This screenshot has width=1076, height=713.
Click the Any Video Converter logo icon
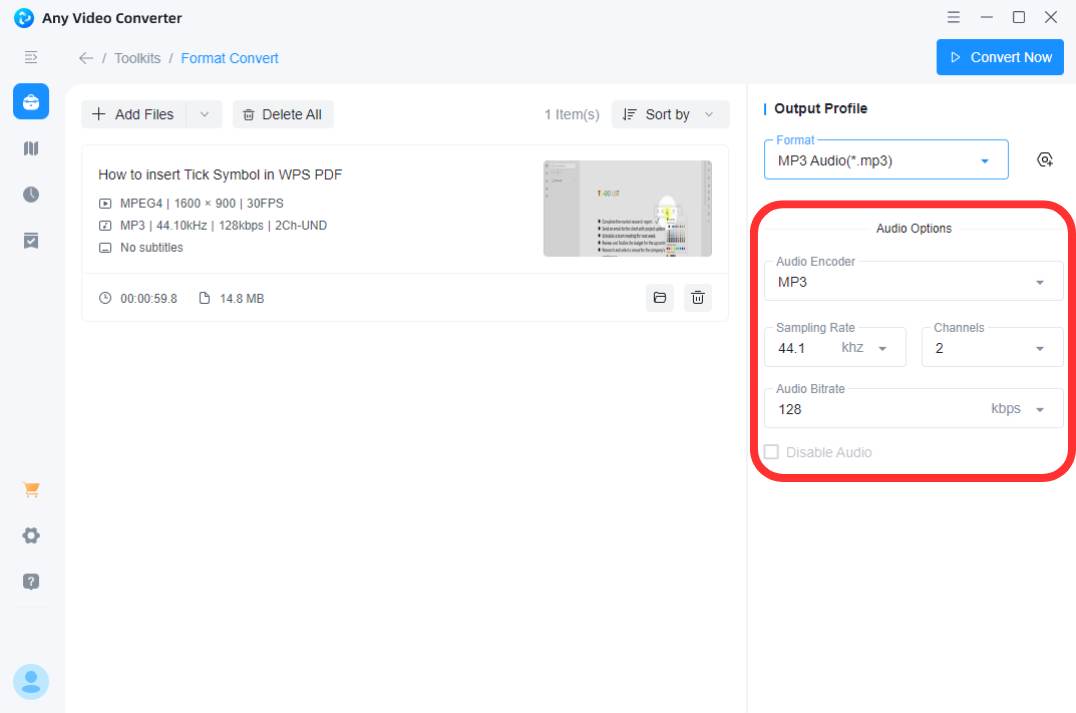23,18
